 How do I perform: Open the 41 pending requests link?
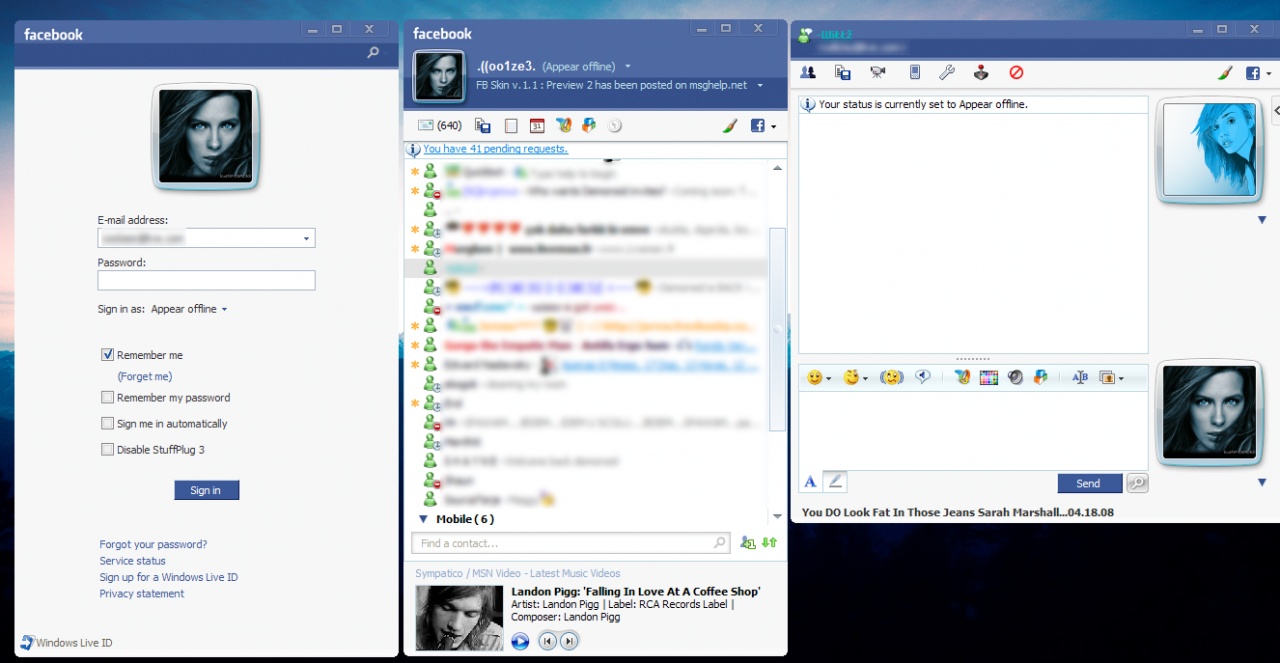[495, 149]
